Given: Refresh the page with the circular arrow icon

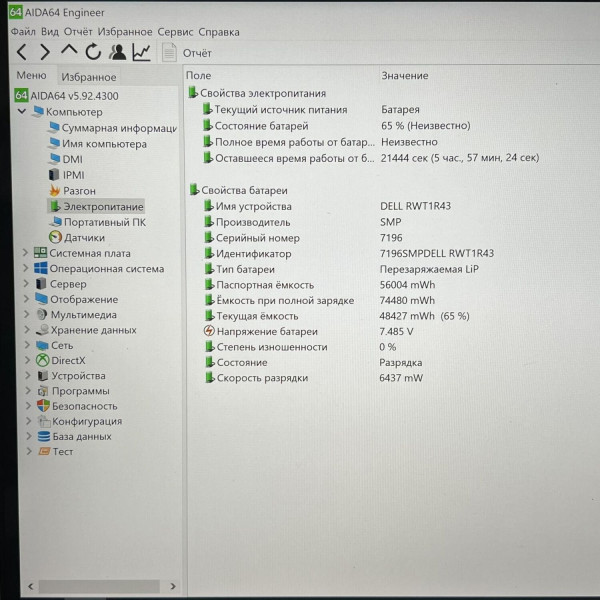Looking at the screenshot, I should [93, 52].
